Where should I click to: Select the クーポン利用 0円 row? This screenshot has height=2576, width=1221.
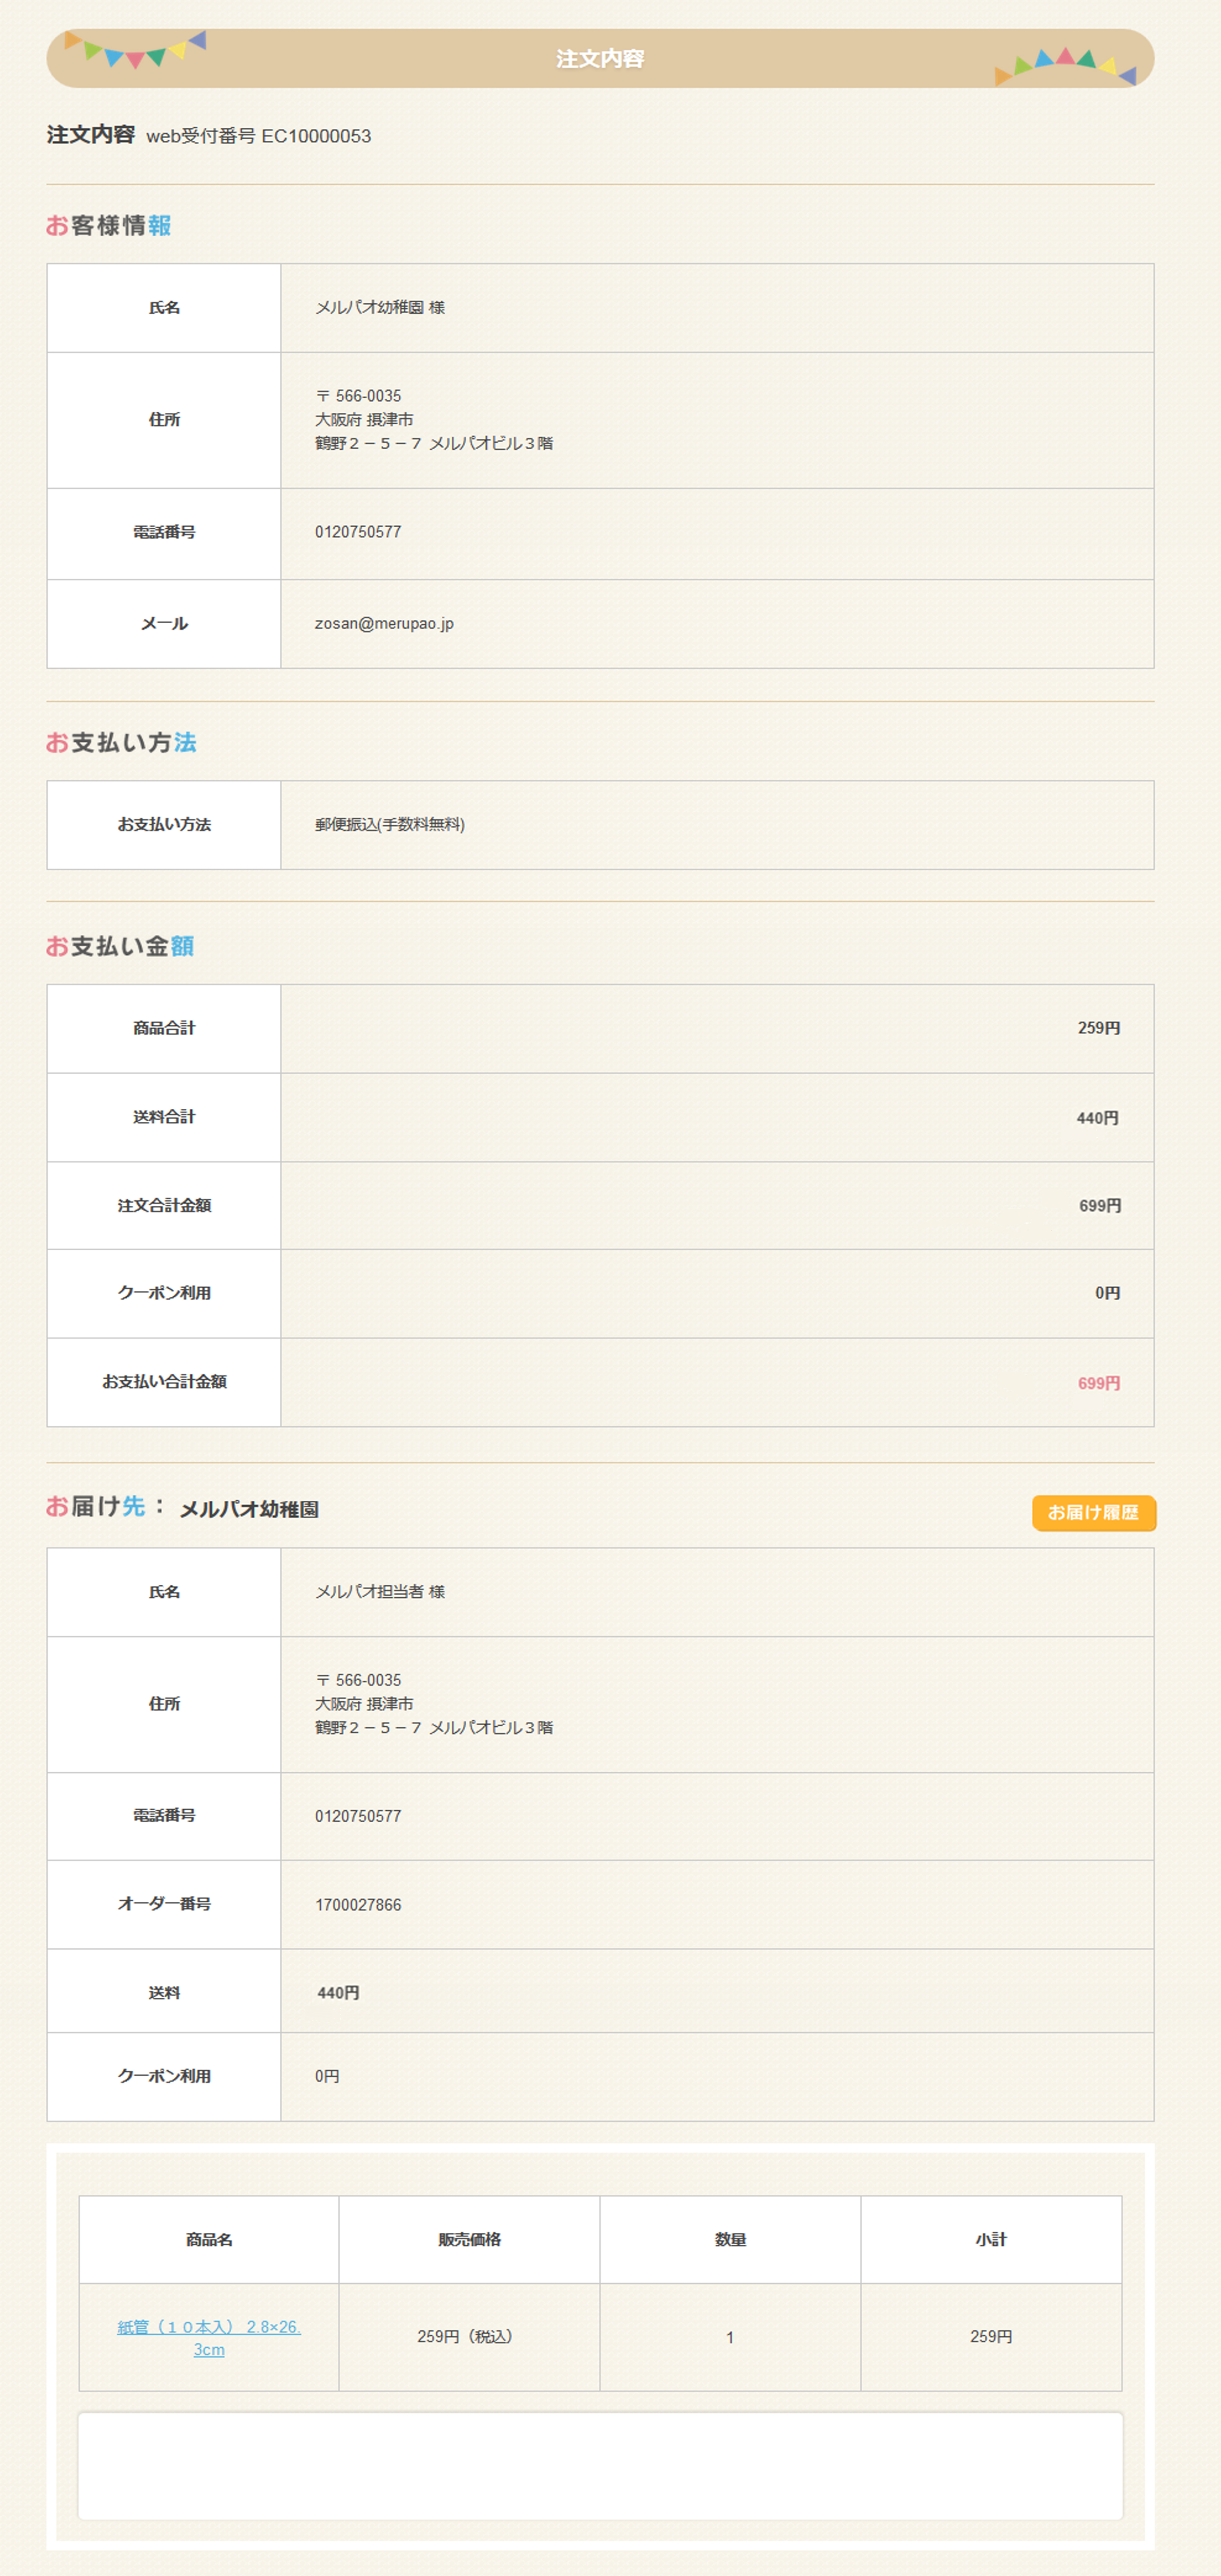tap(600, 1293)
